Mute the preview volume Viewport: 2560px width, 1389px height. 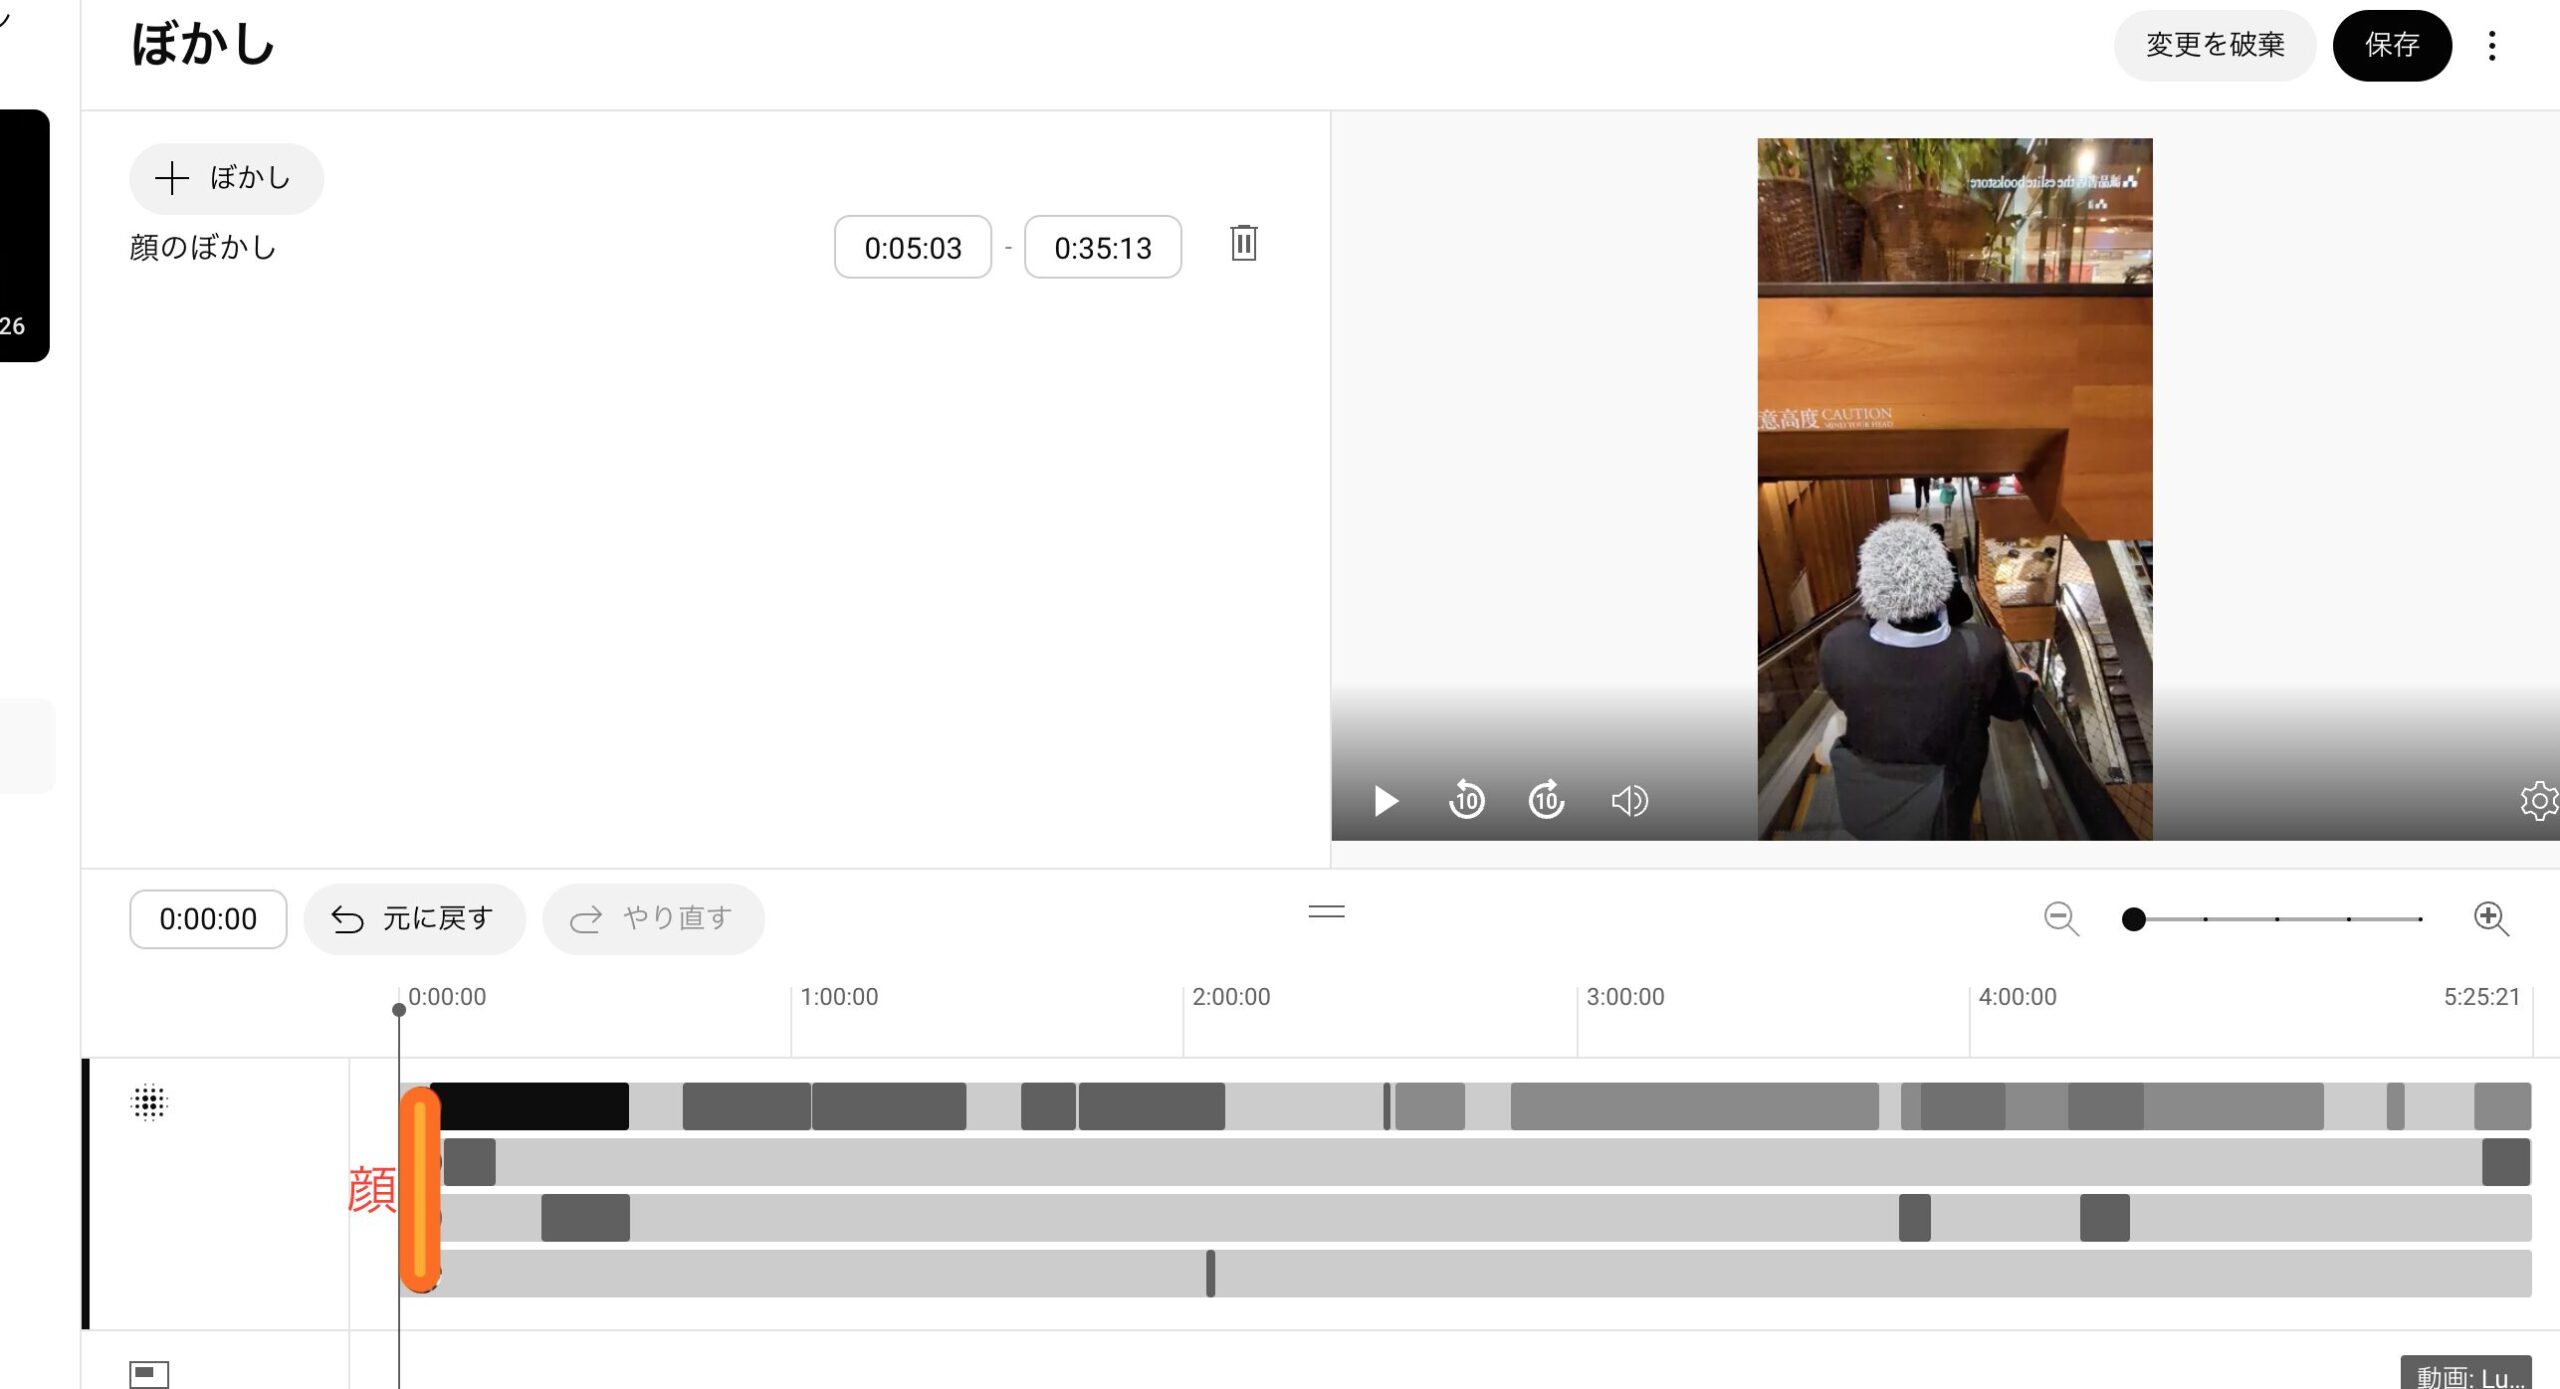[1629, 801]
